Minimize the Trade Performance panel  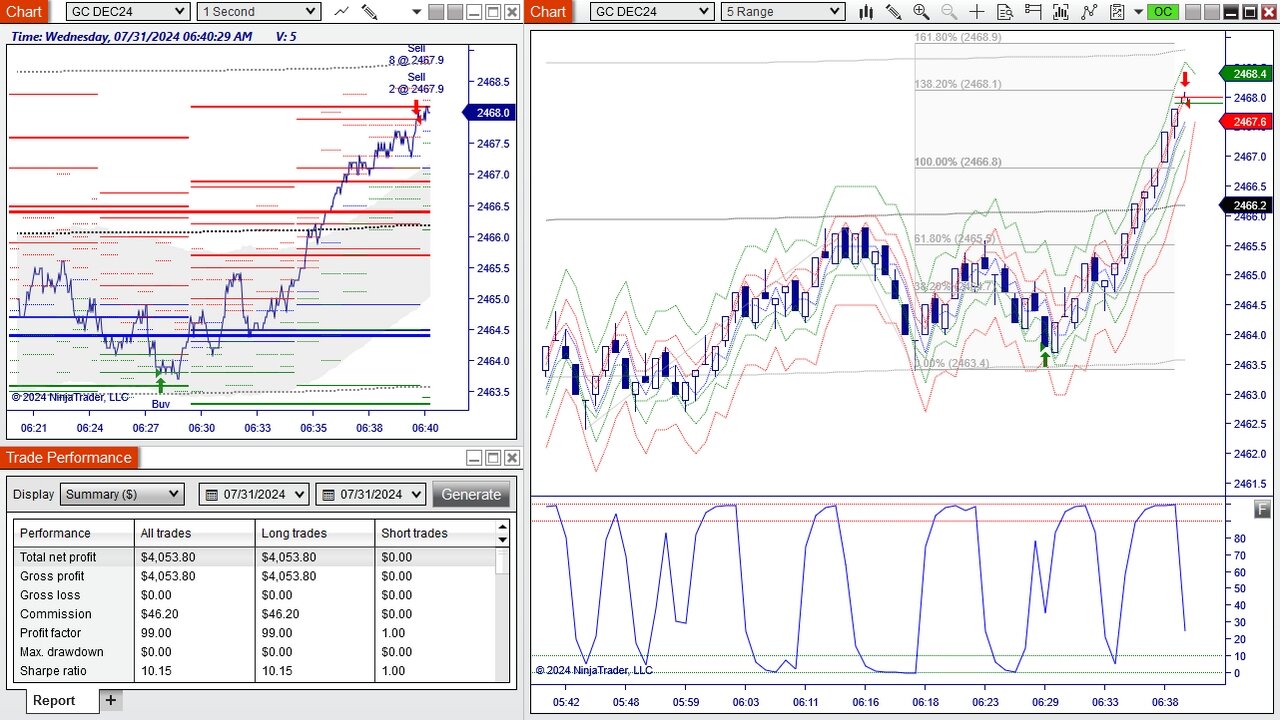click(474, 458)
